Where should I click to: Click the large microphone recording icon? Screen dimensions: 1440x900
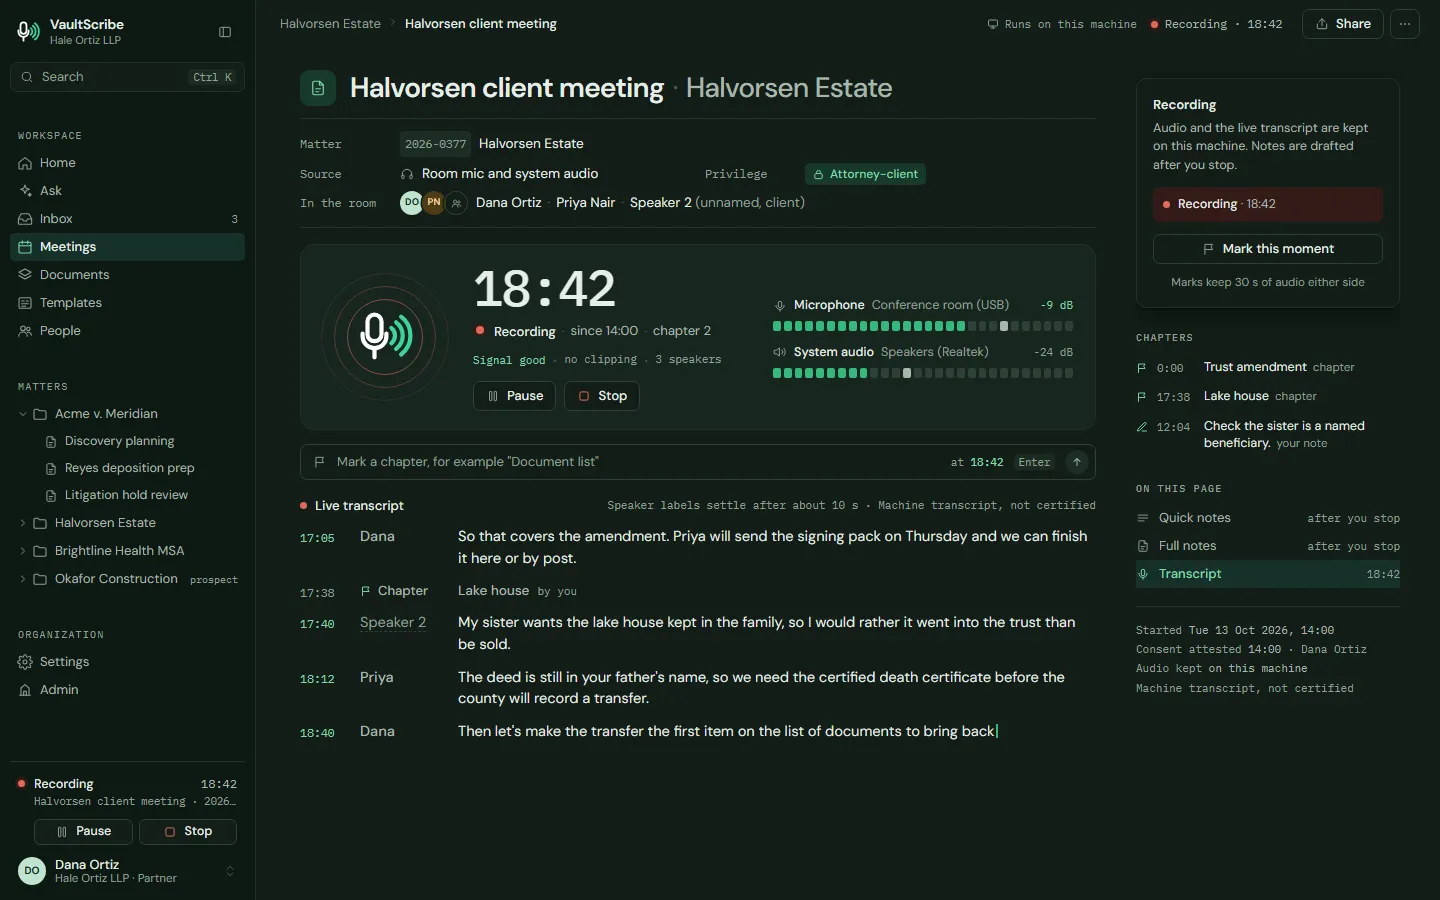385,337
